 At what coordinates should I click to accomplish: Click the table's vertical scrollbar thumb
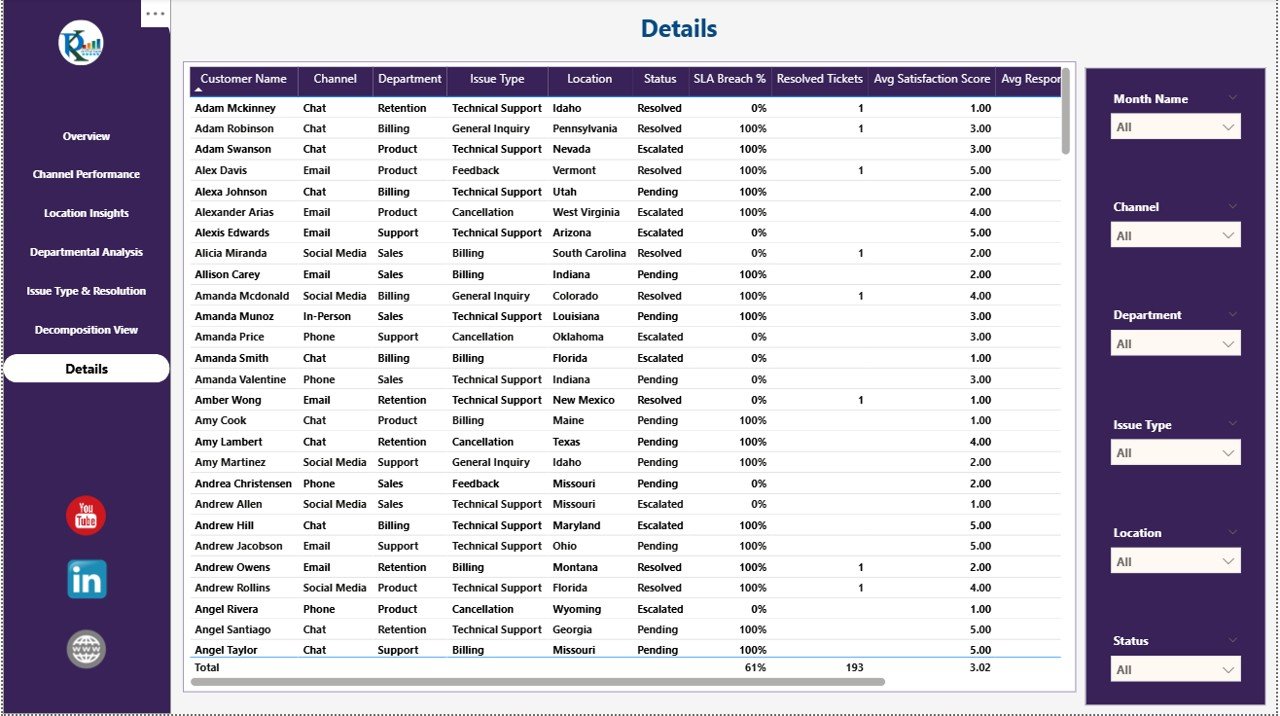[x=1066, y=111]
